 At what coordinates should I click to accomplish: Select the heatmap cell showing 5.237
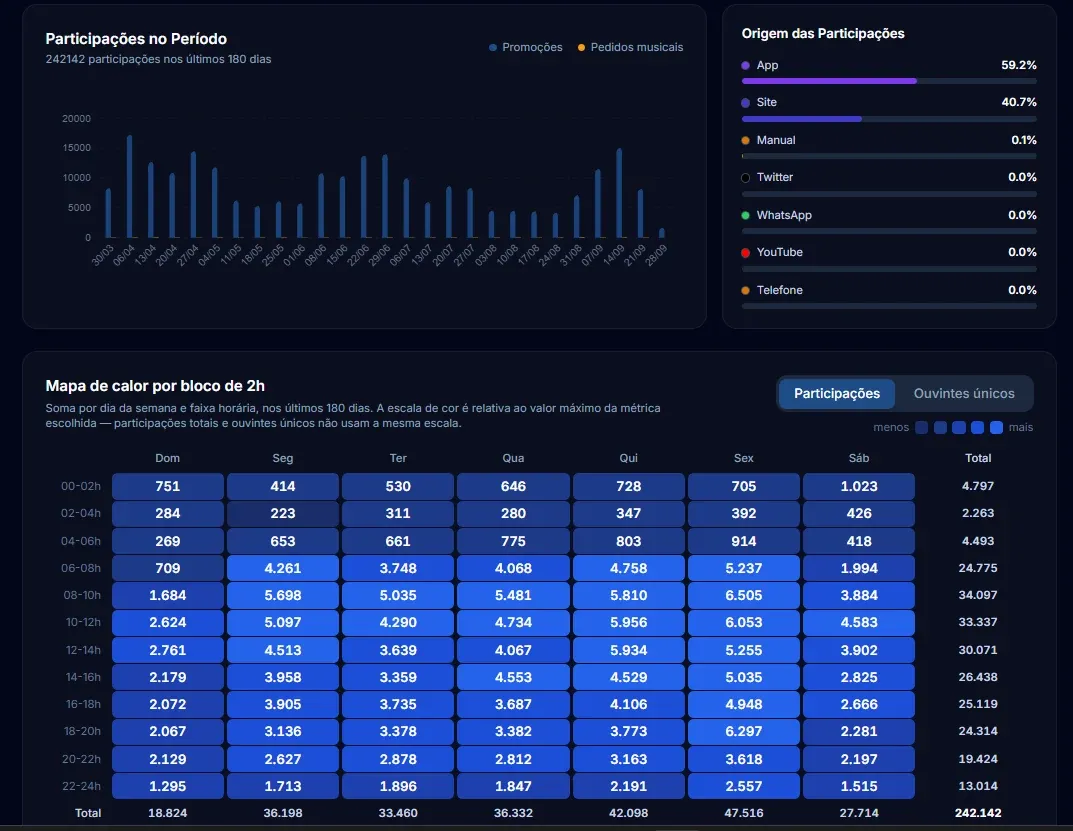point(744,568)
